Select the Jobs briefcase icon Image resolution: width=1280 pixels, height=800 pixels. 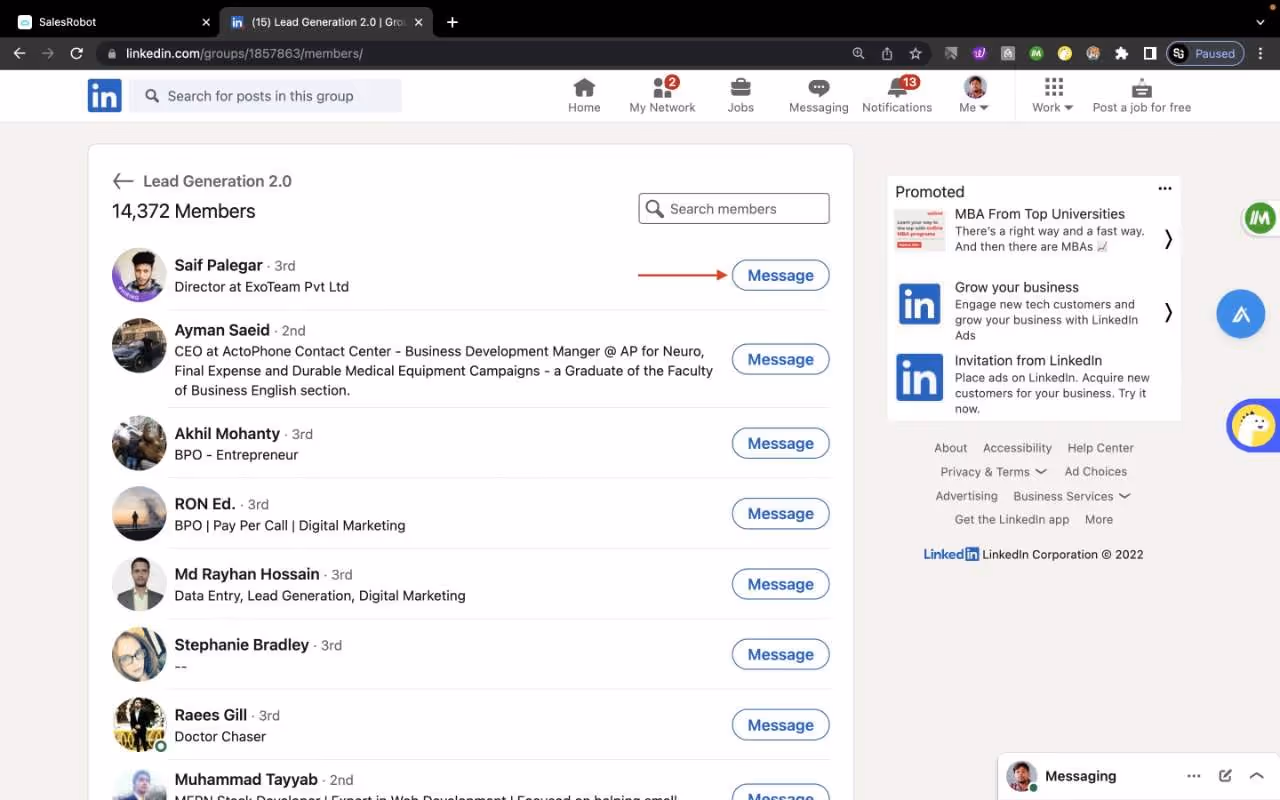click(740, 89)
